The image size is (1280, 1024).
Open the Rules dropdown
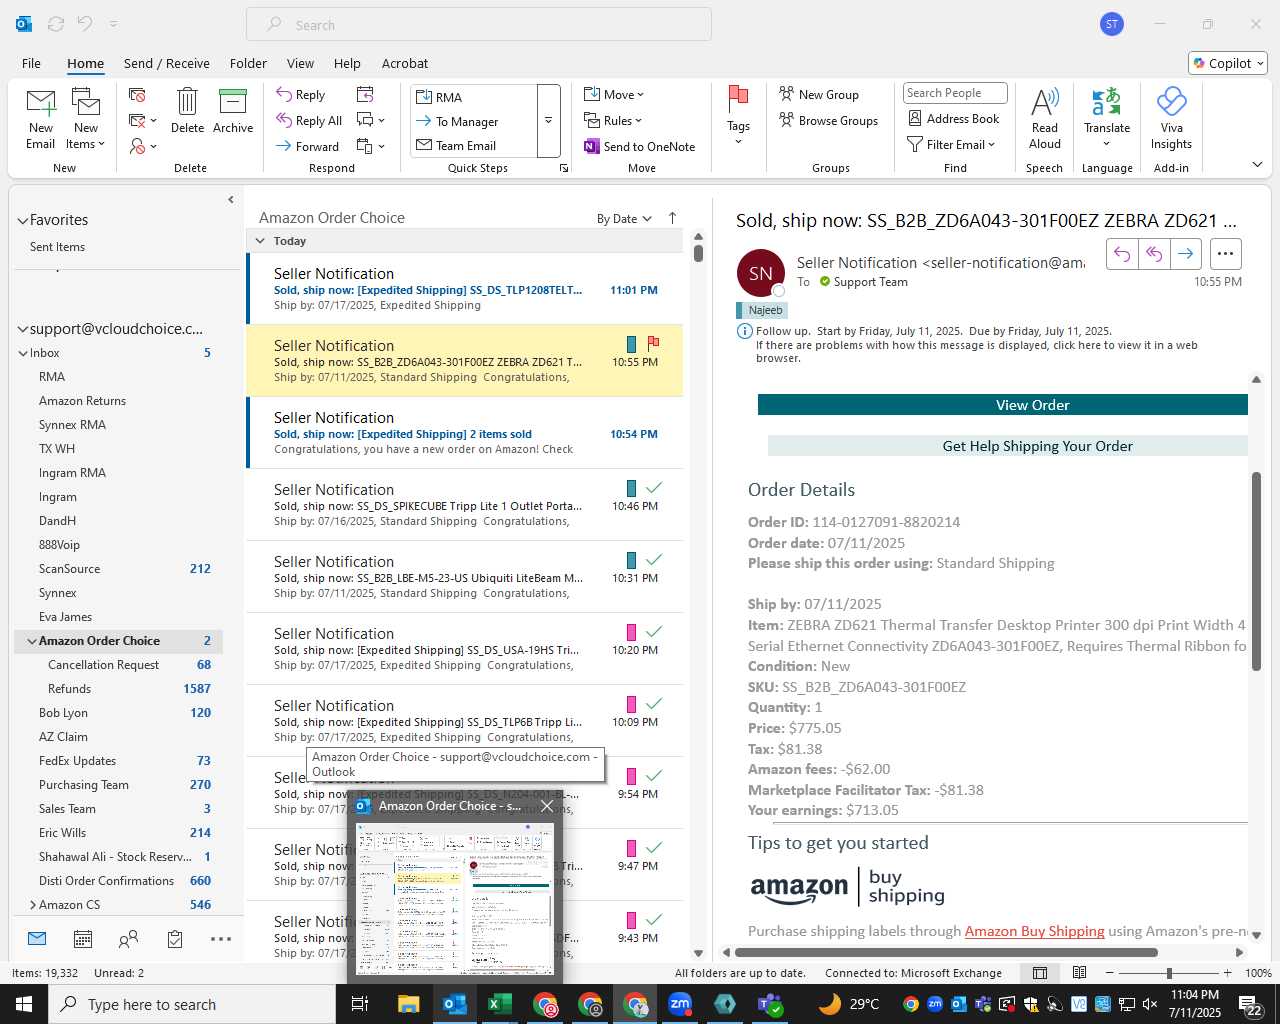tap(613, 120)
